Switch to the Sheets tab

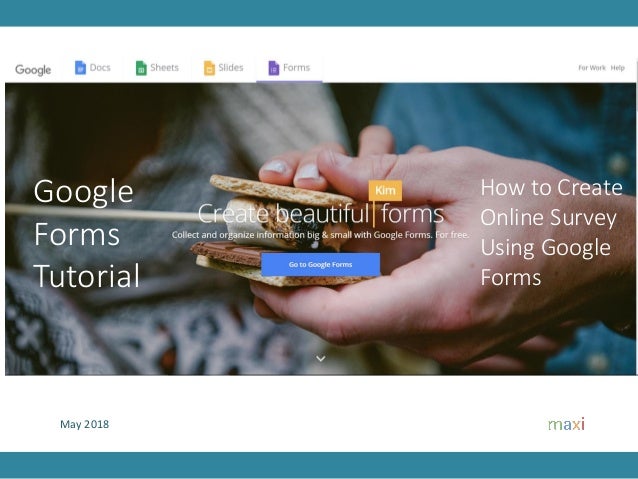[164, 68]
